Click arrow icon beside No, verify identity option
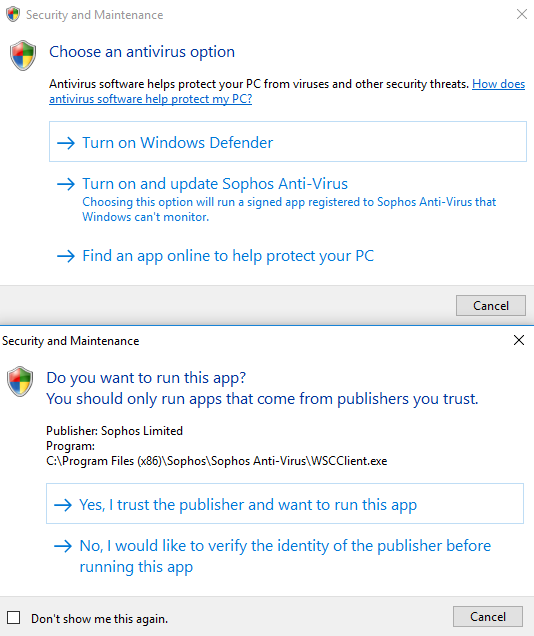Viewport: 534px width, 636px height. click(x=63, y=546)
